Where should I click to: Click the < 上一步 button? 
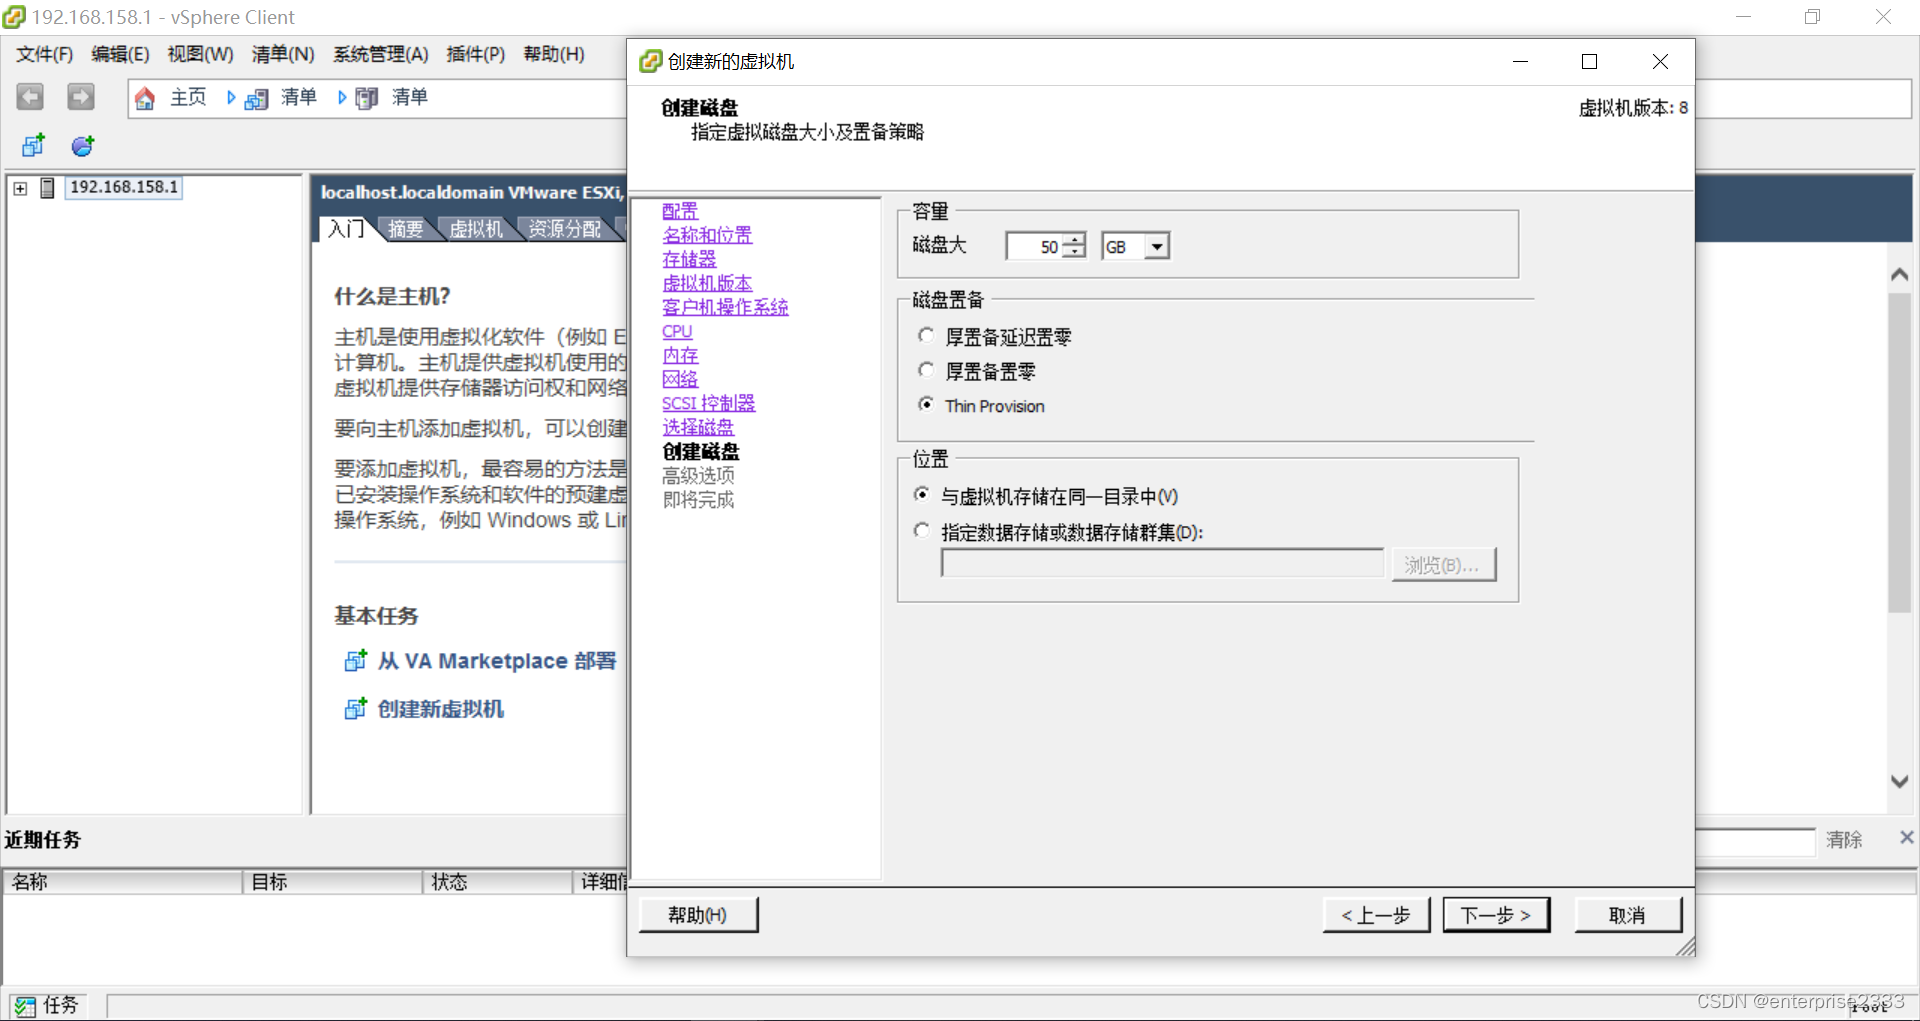1376,914
